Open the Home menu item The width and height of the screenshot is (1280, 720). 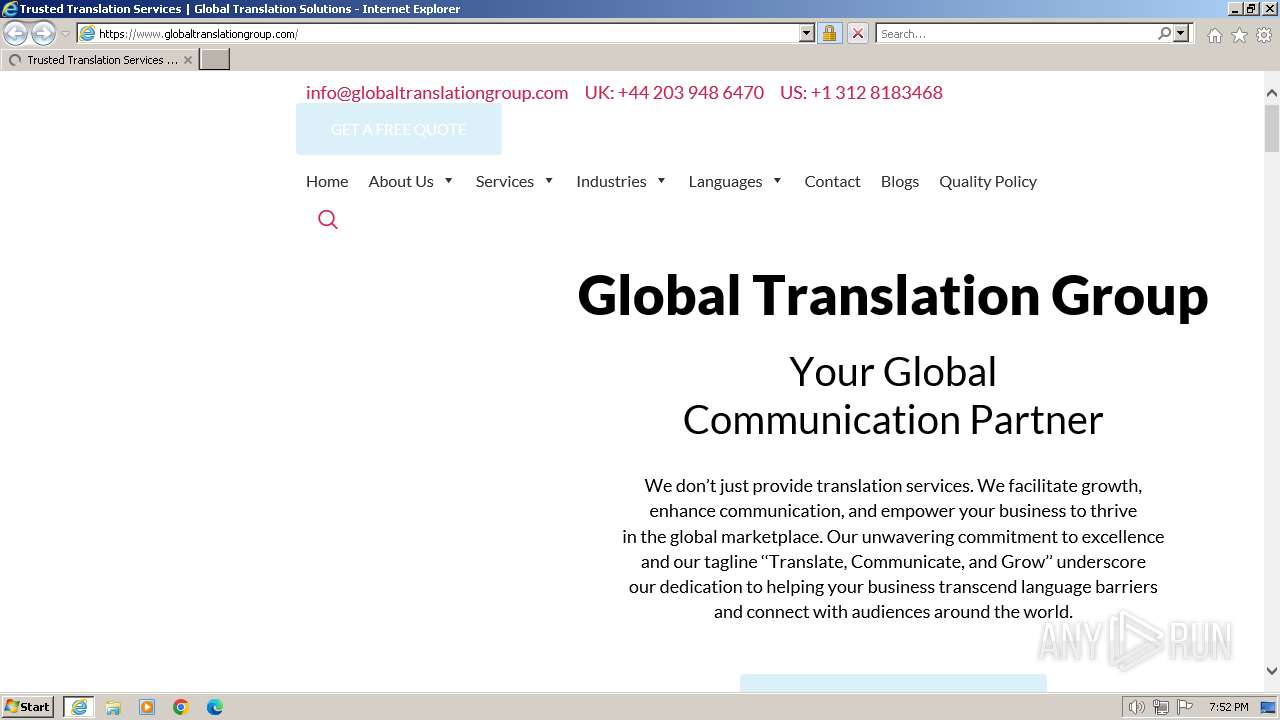click(x=327, y=181)
